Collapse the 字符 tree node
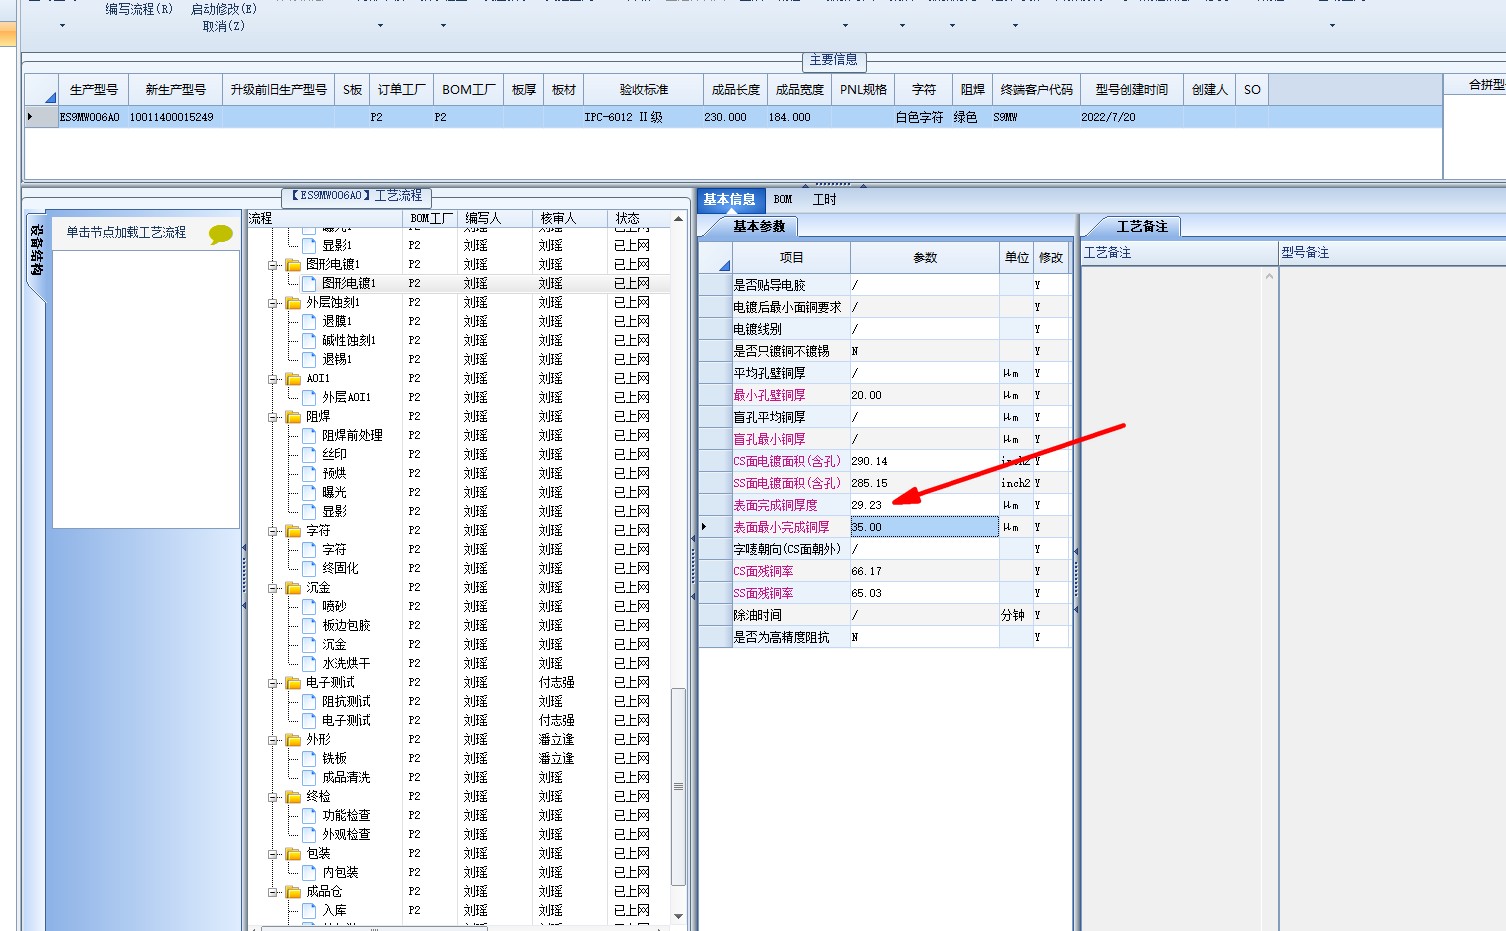Viewport: 1506px width, 931px height. coord(273,531)
